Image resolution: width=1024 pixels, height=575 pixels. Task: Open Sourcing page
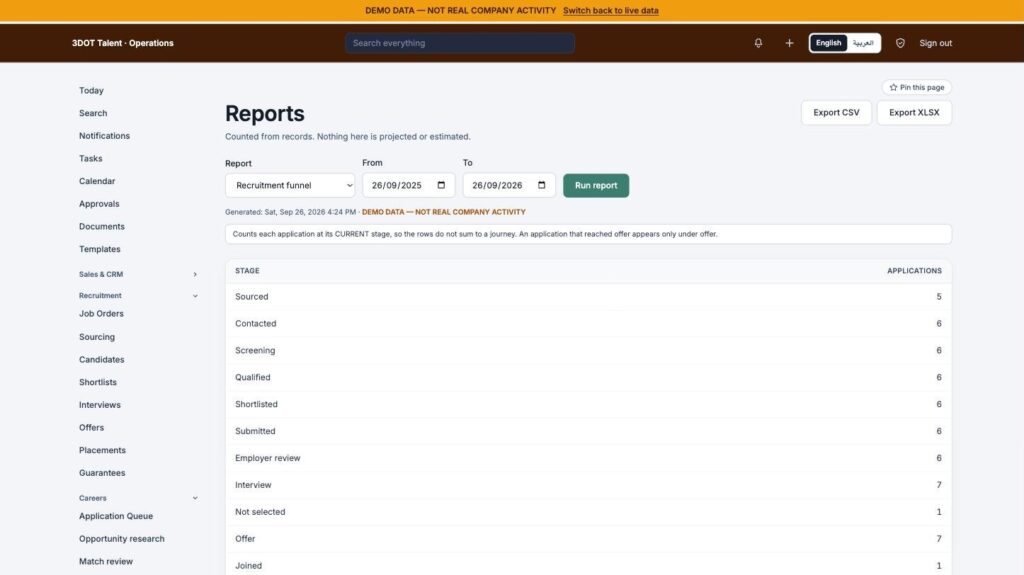(x=97, y=337)
